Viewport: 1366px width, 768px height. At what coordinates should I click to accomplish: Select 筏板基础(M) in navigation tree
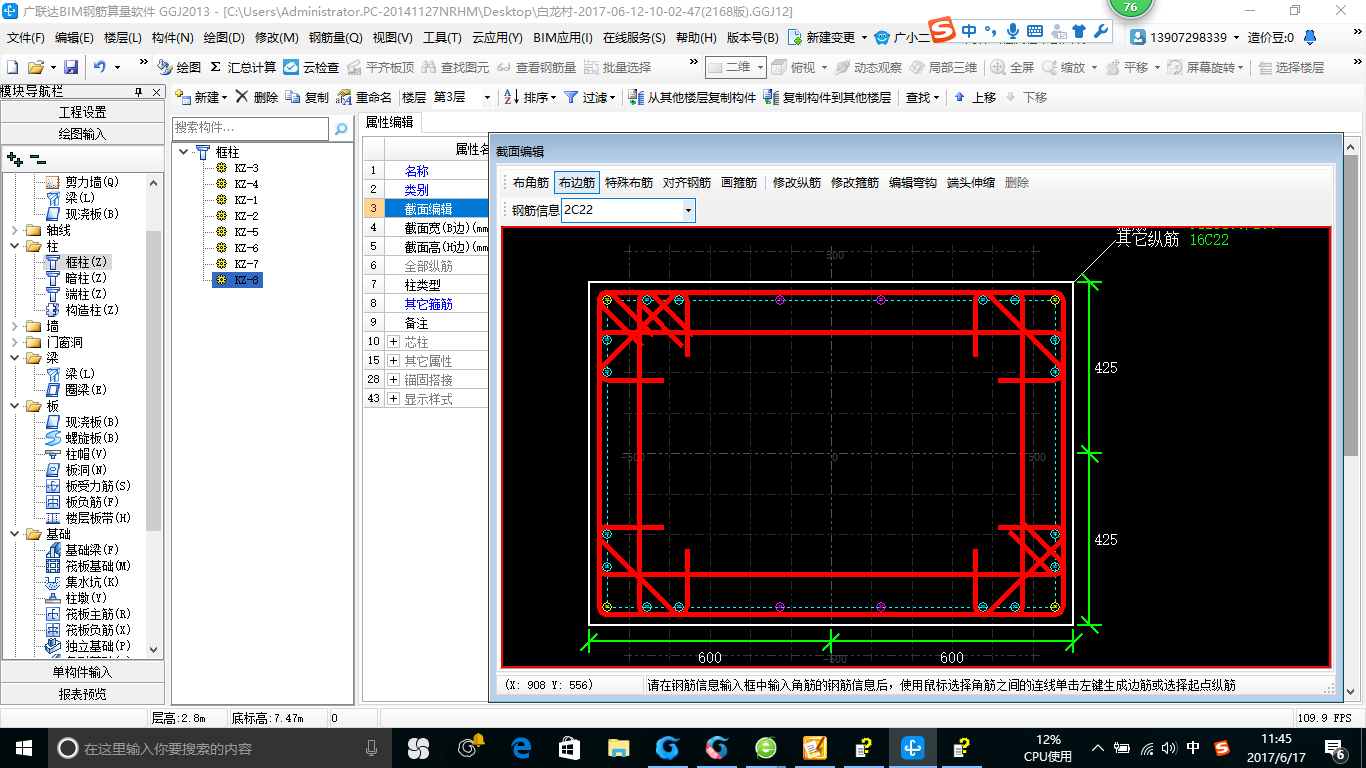click(88, 566)
